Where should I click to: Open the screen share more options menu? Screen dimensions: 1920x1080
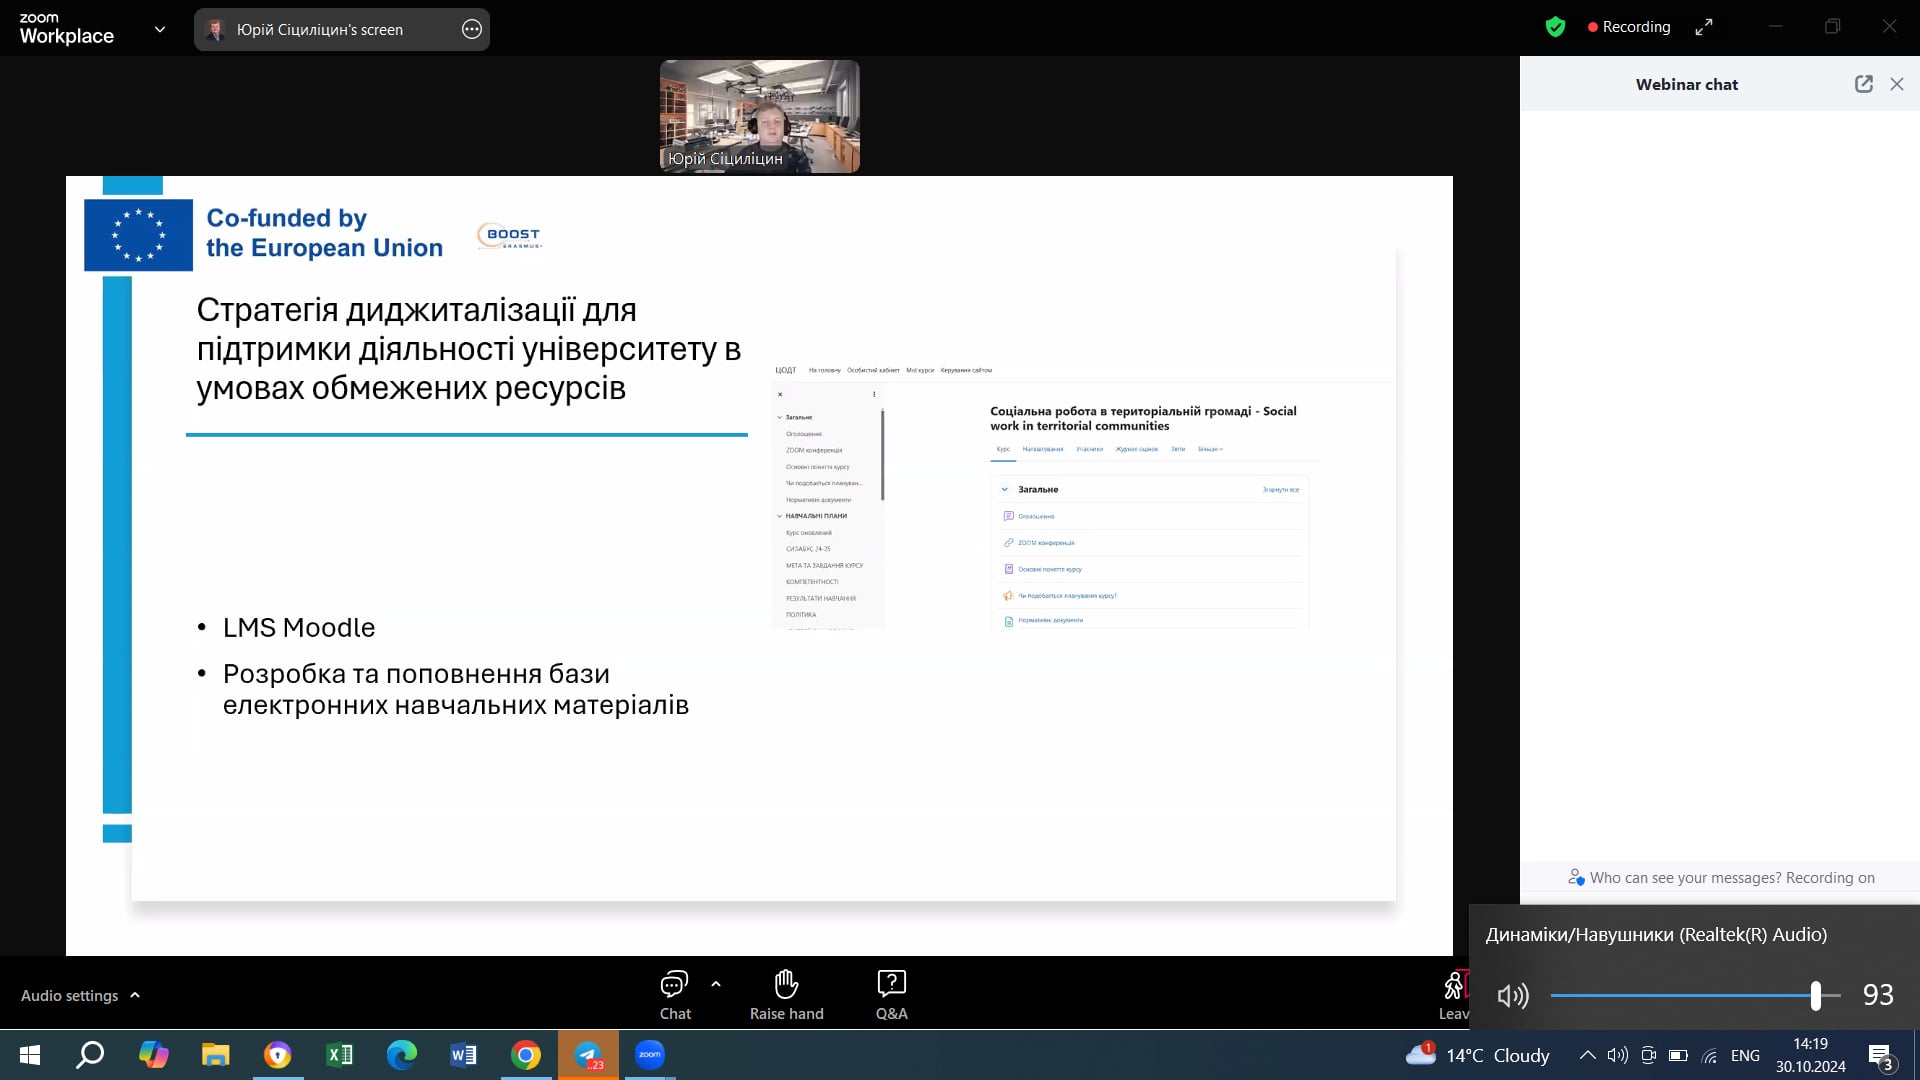coord(472,29)
